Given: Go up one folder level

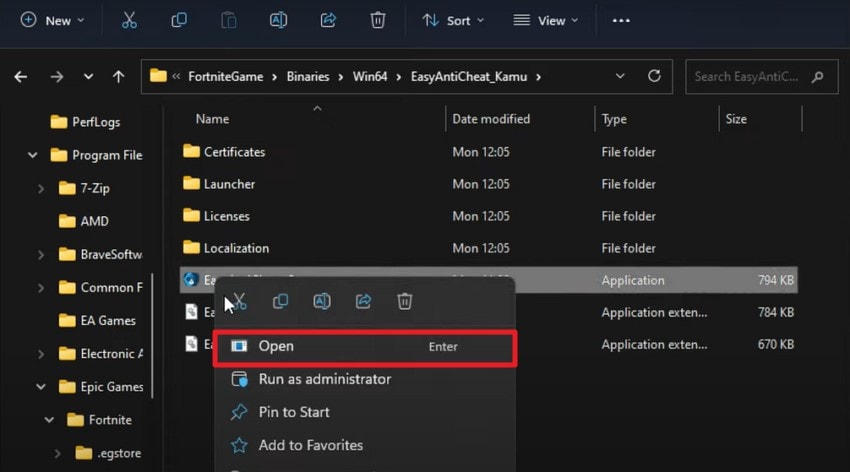Looking at the screenshot, I should click(118, 77).
